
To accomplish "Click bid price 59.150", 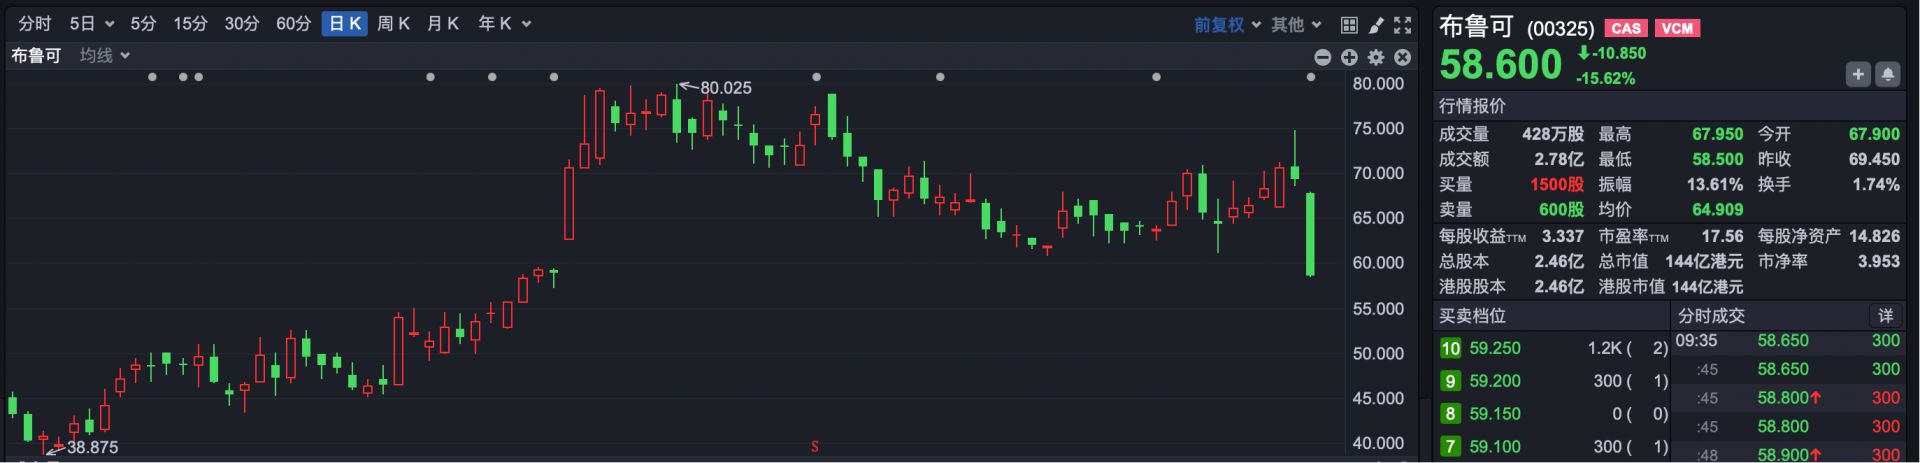I will pyautogui.click(x=1495, y=414).
